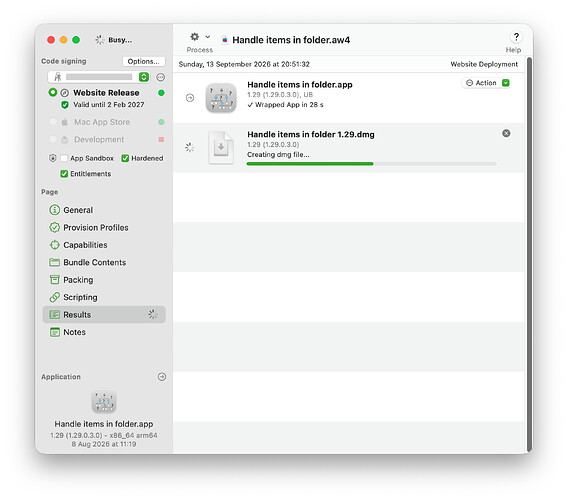Click the General info icon
The width and height of the screenshot is (567, 500).
pyautogui.click(x=54, y=210)
